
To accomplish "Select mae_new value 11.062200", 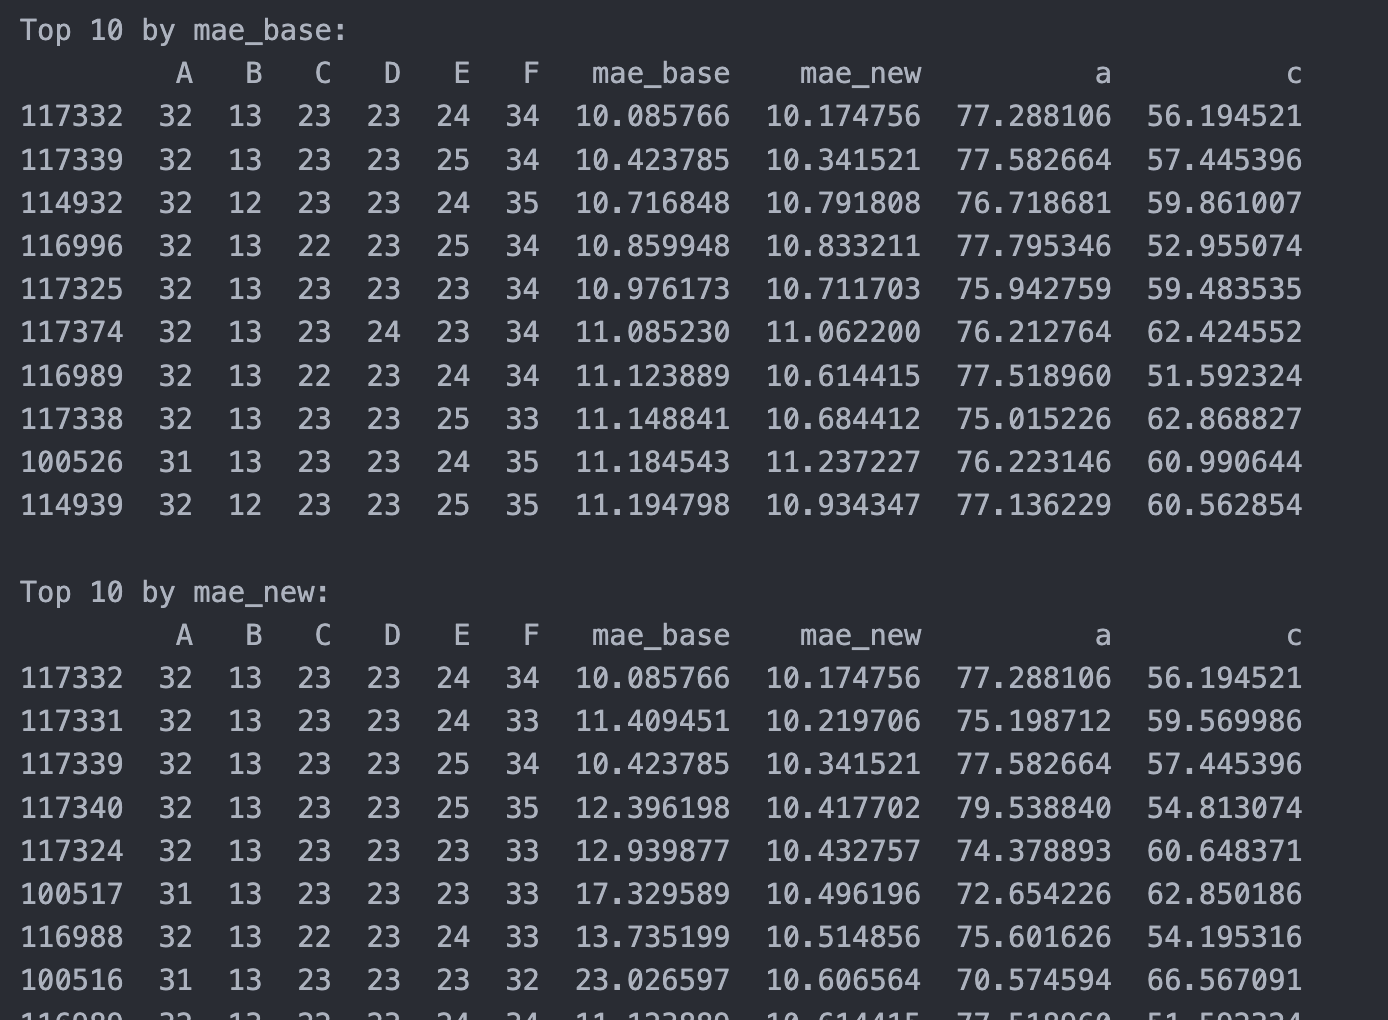I will pyautogui.click(x=843, y=332).
